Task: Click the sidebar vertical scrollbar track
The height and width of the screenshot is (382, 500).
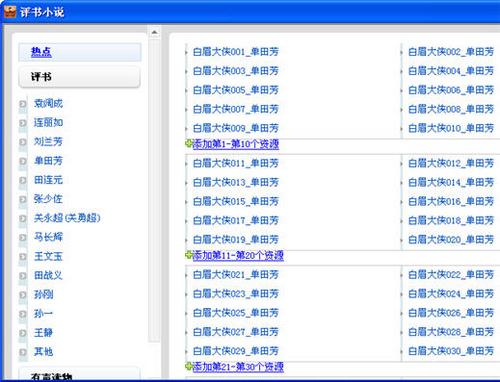Action: [x=154, y=190]
